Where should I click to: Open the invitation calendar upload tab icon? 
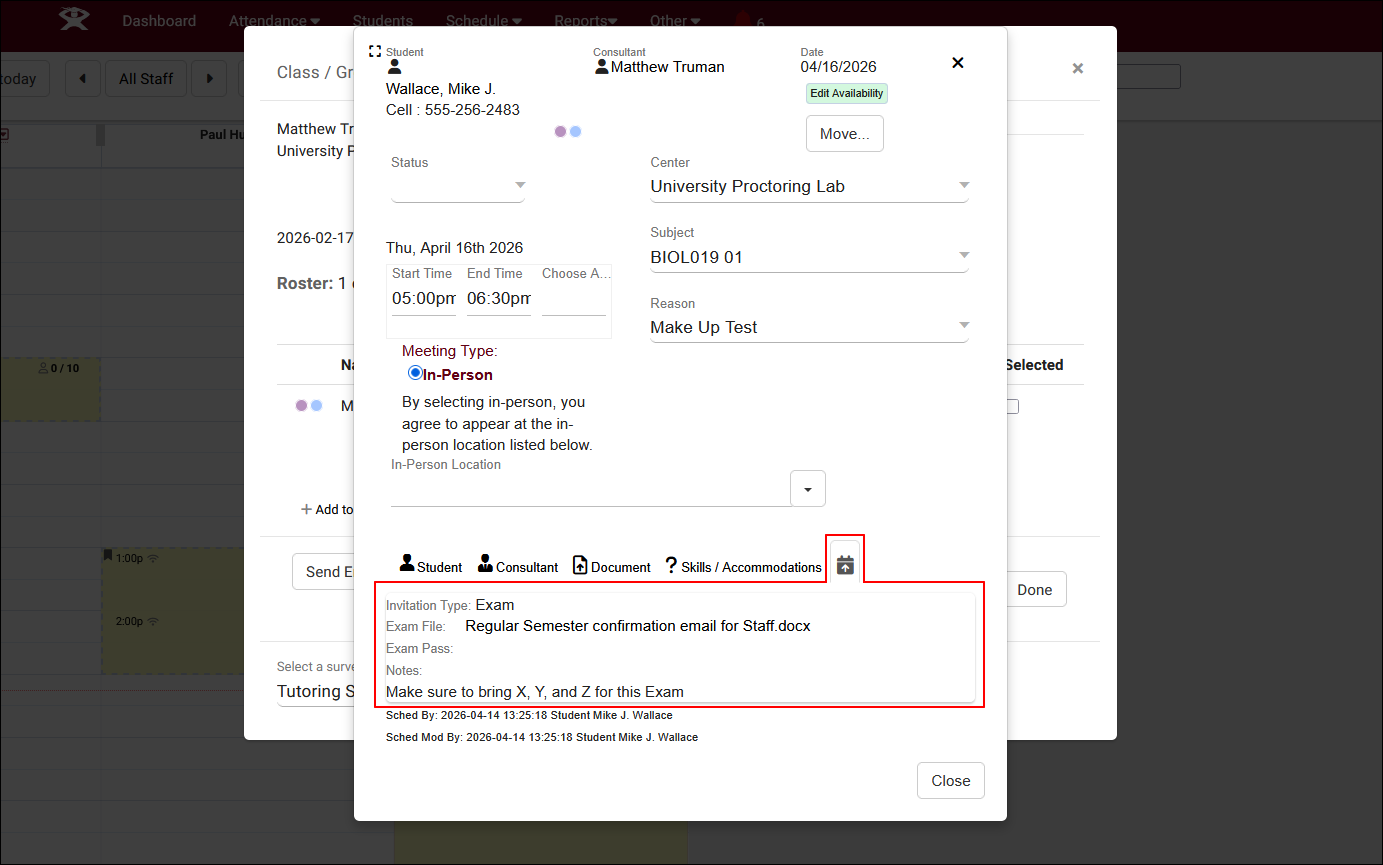tap(845, 565)
